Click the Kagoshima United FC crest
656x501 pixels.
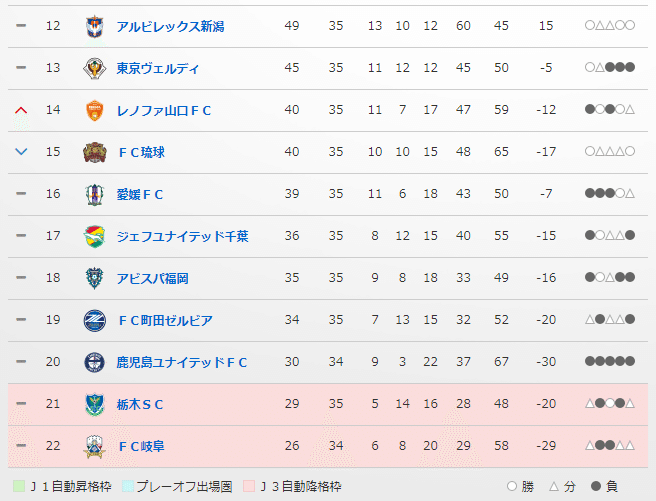tap(94, 362)
